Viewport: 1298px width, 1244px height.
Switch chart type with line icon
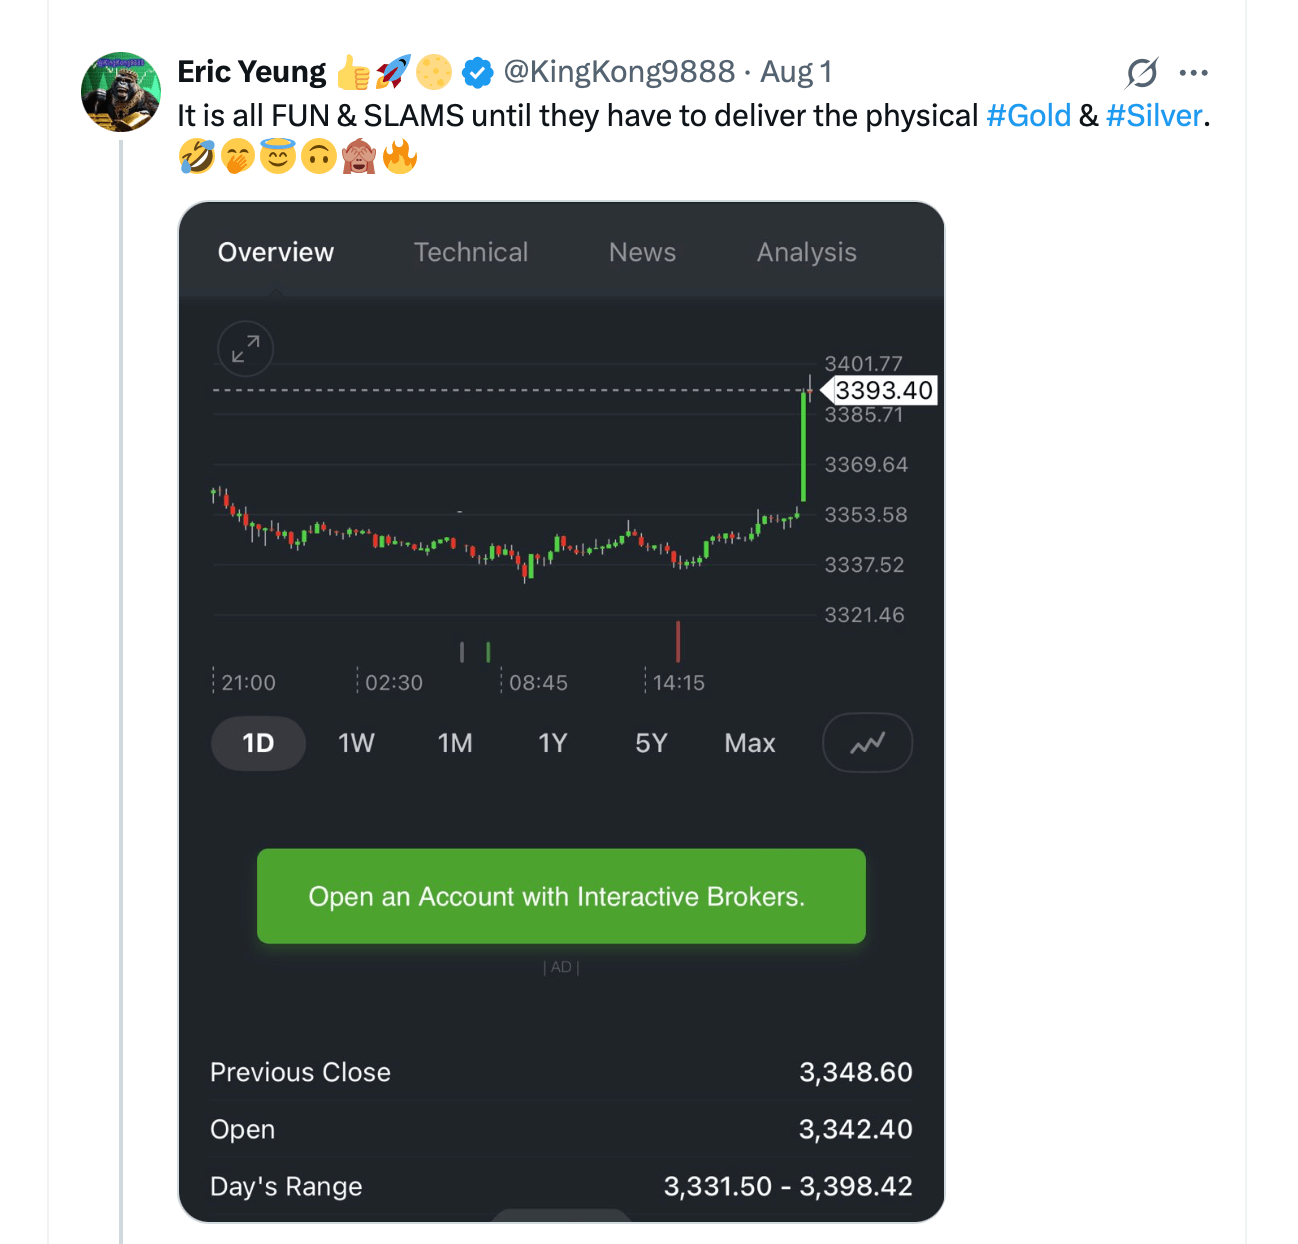pos(867,743)
